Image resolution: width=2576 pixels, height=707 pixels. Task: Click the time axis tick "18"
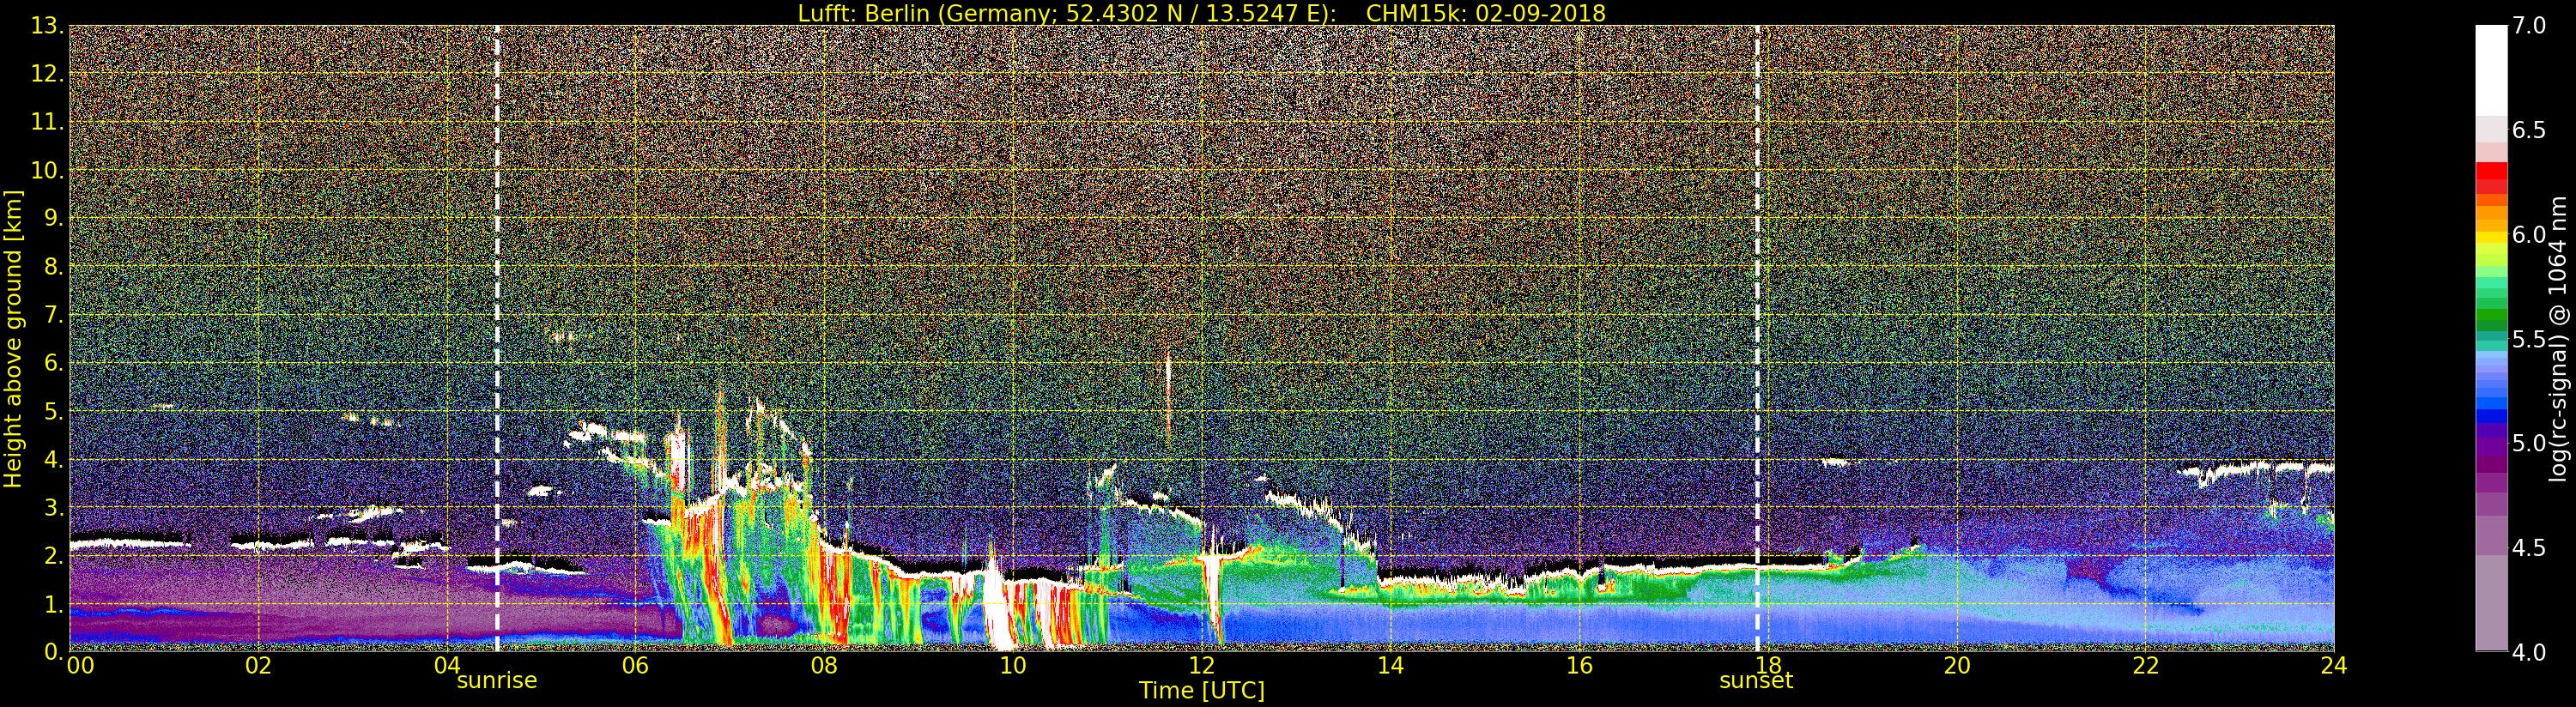point(1768,666)
